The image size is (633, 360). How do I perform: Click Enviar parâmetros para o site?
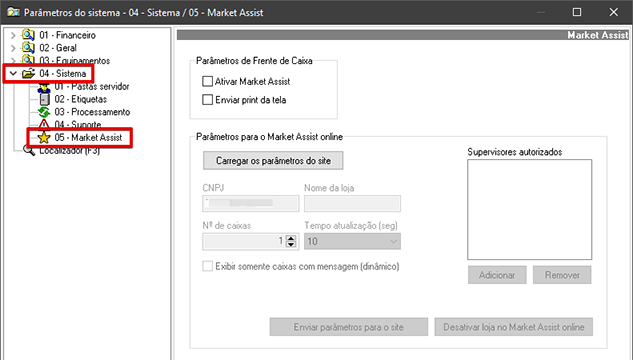click(x=349, y=327)
